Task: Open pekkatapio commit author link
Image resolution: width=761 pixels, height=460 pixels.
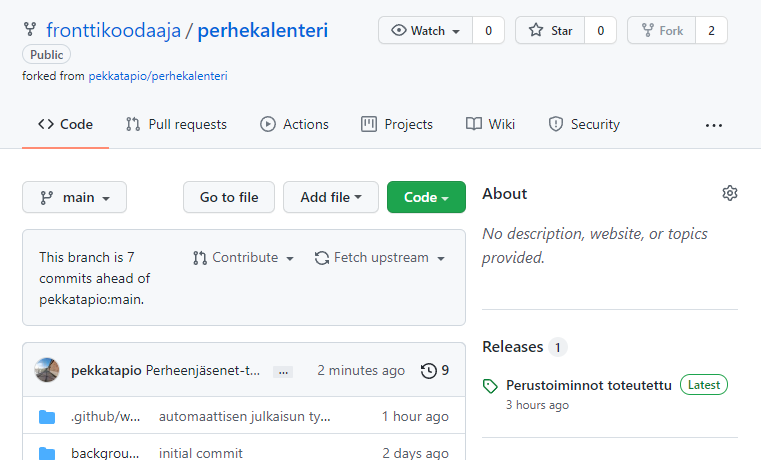Action: pos(106,371)
